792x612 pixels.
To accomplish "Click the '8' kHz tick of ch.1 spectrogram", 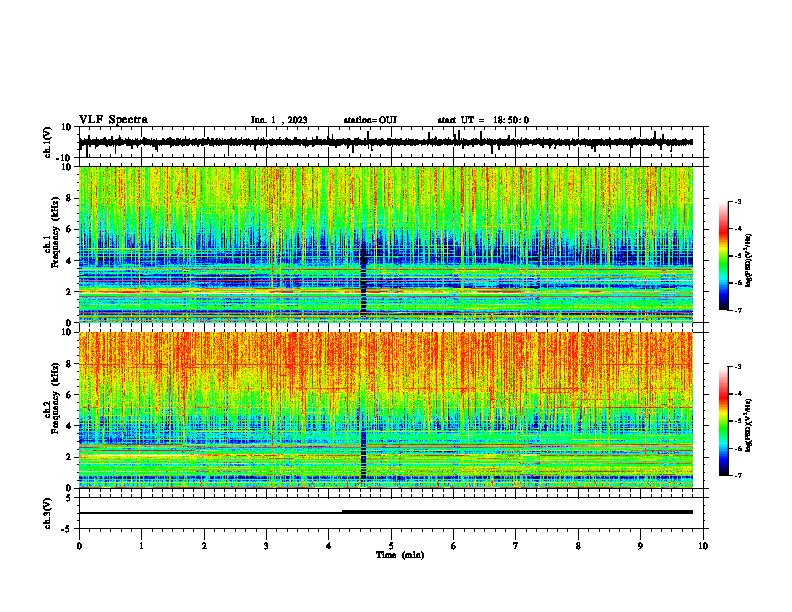I will click(x=69, y=198).
